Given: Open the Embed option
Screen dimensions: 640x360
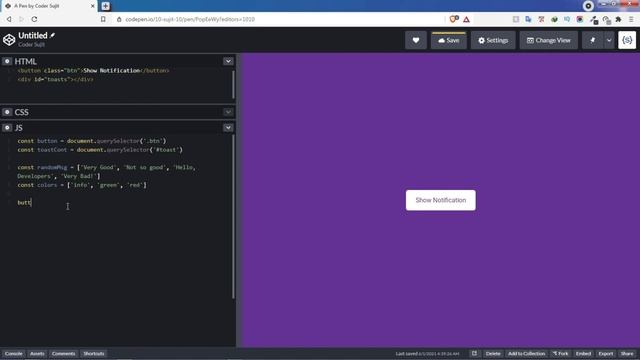Looking at the screenshot, I should [x=583, y=353].
